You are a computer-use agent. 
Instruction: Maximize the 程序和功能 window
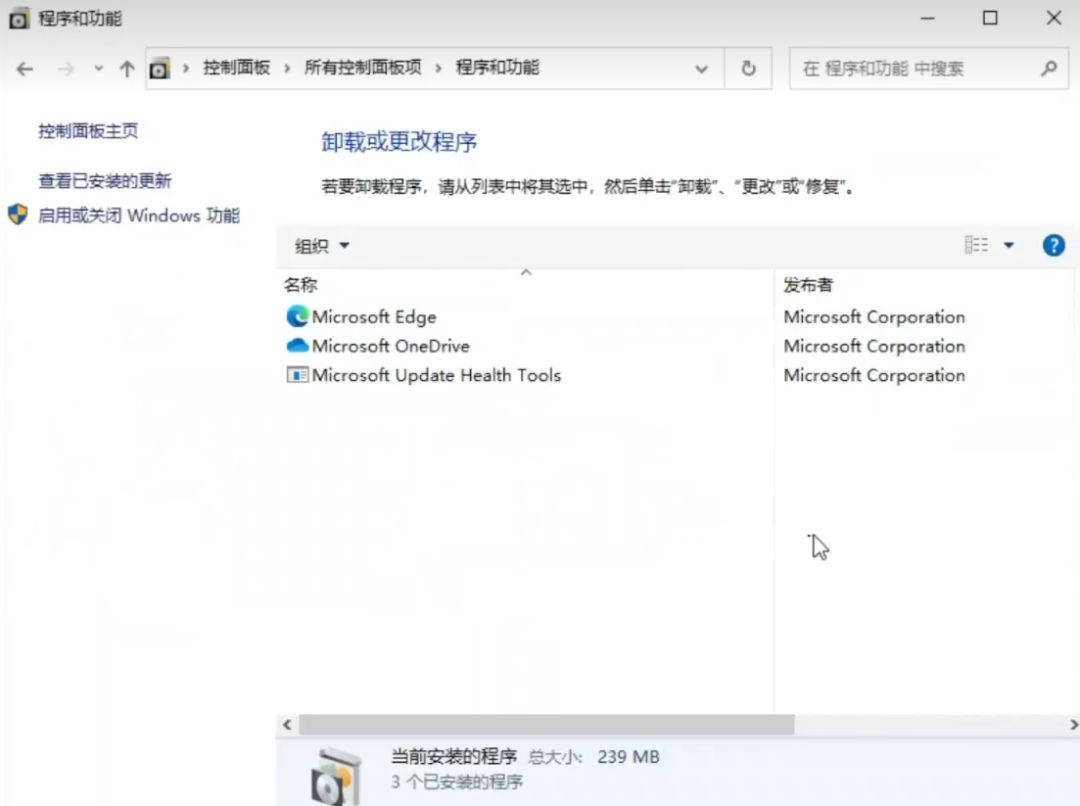click(990, 19)
